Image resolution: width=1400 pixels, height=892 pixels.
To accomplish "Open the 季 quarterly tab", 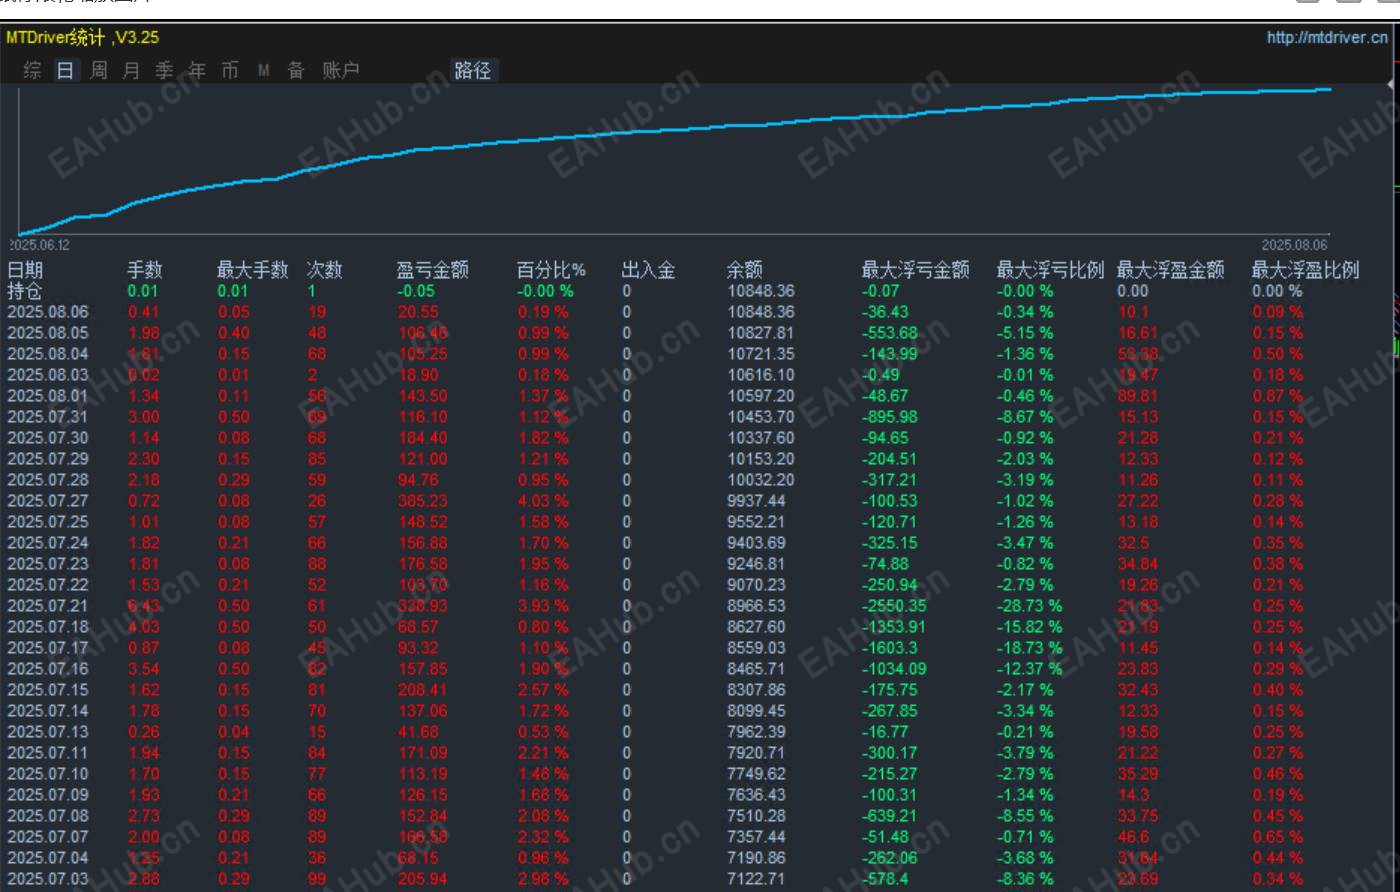I will point(164,70).
